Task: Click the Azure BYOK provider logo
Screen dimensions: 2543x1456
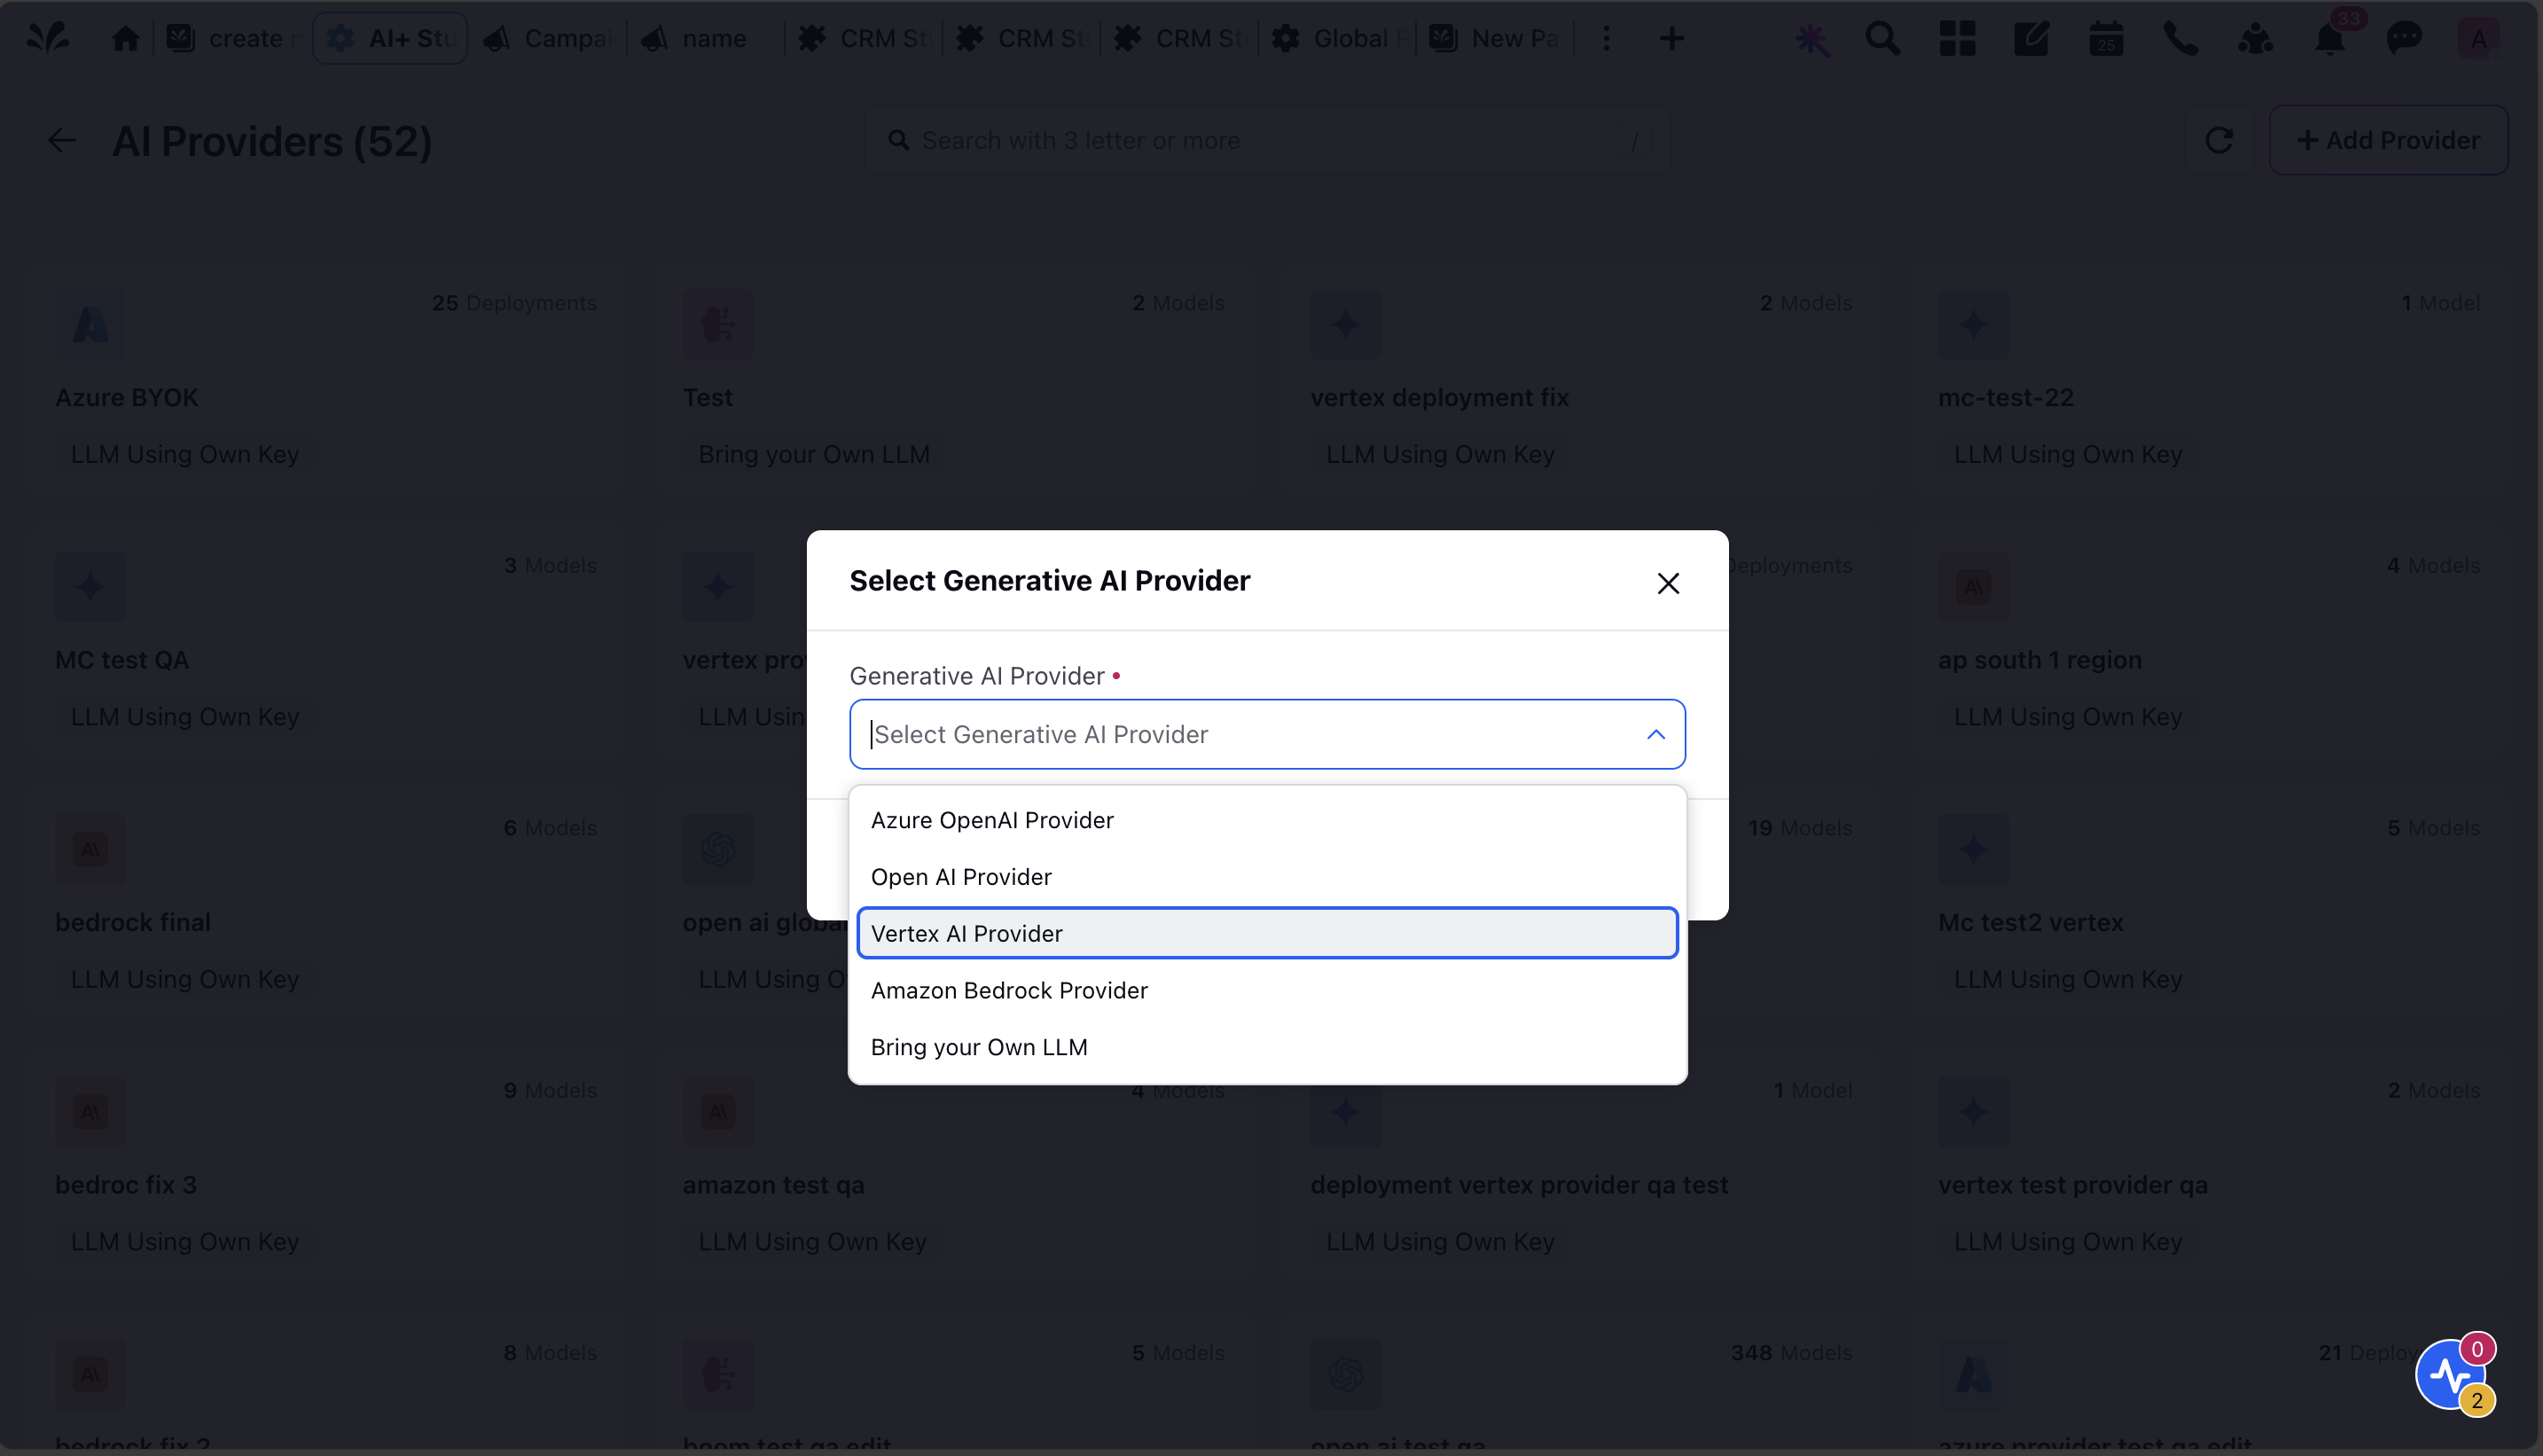Action: (x=91, y=324)
